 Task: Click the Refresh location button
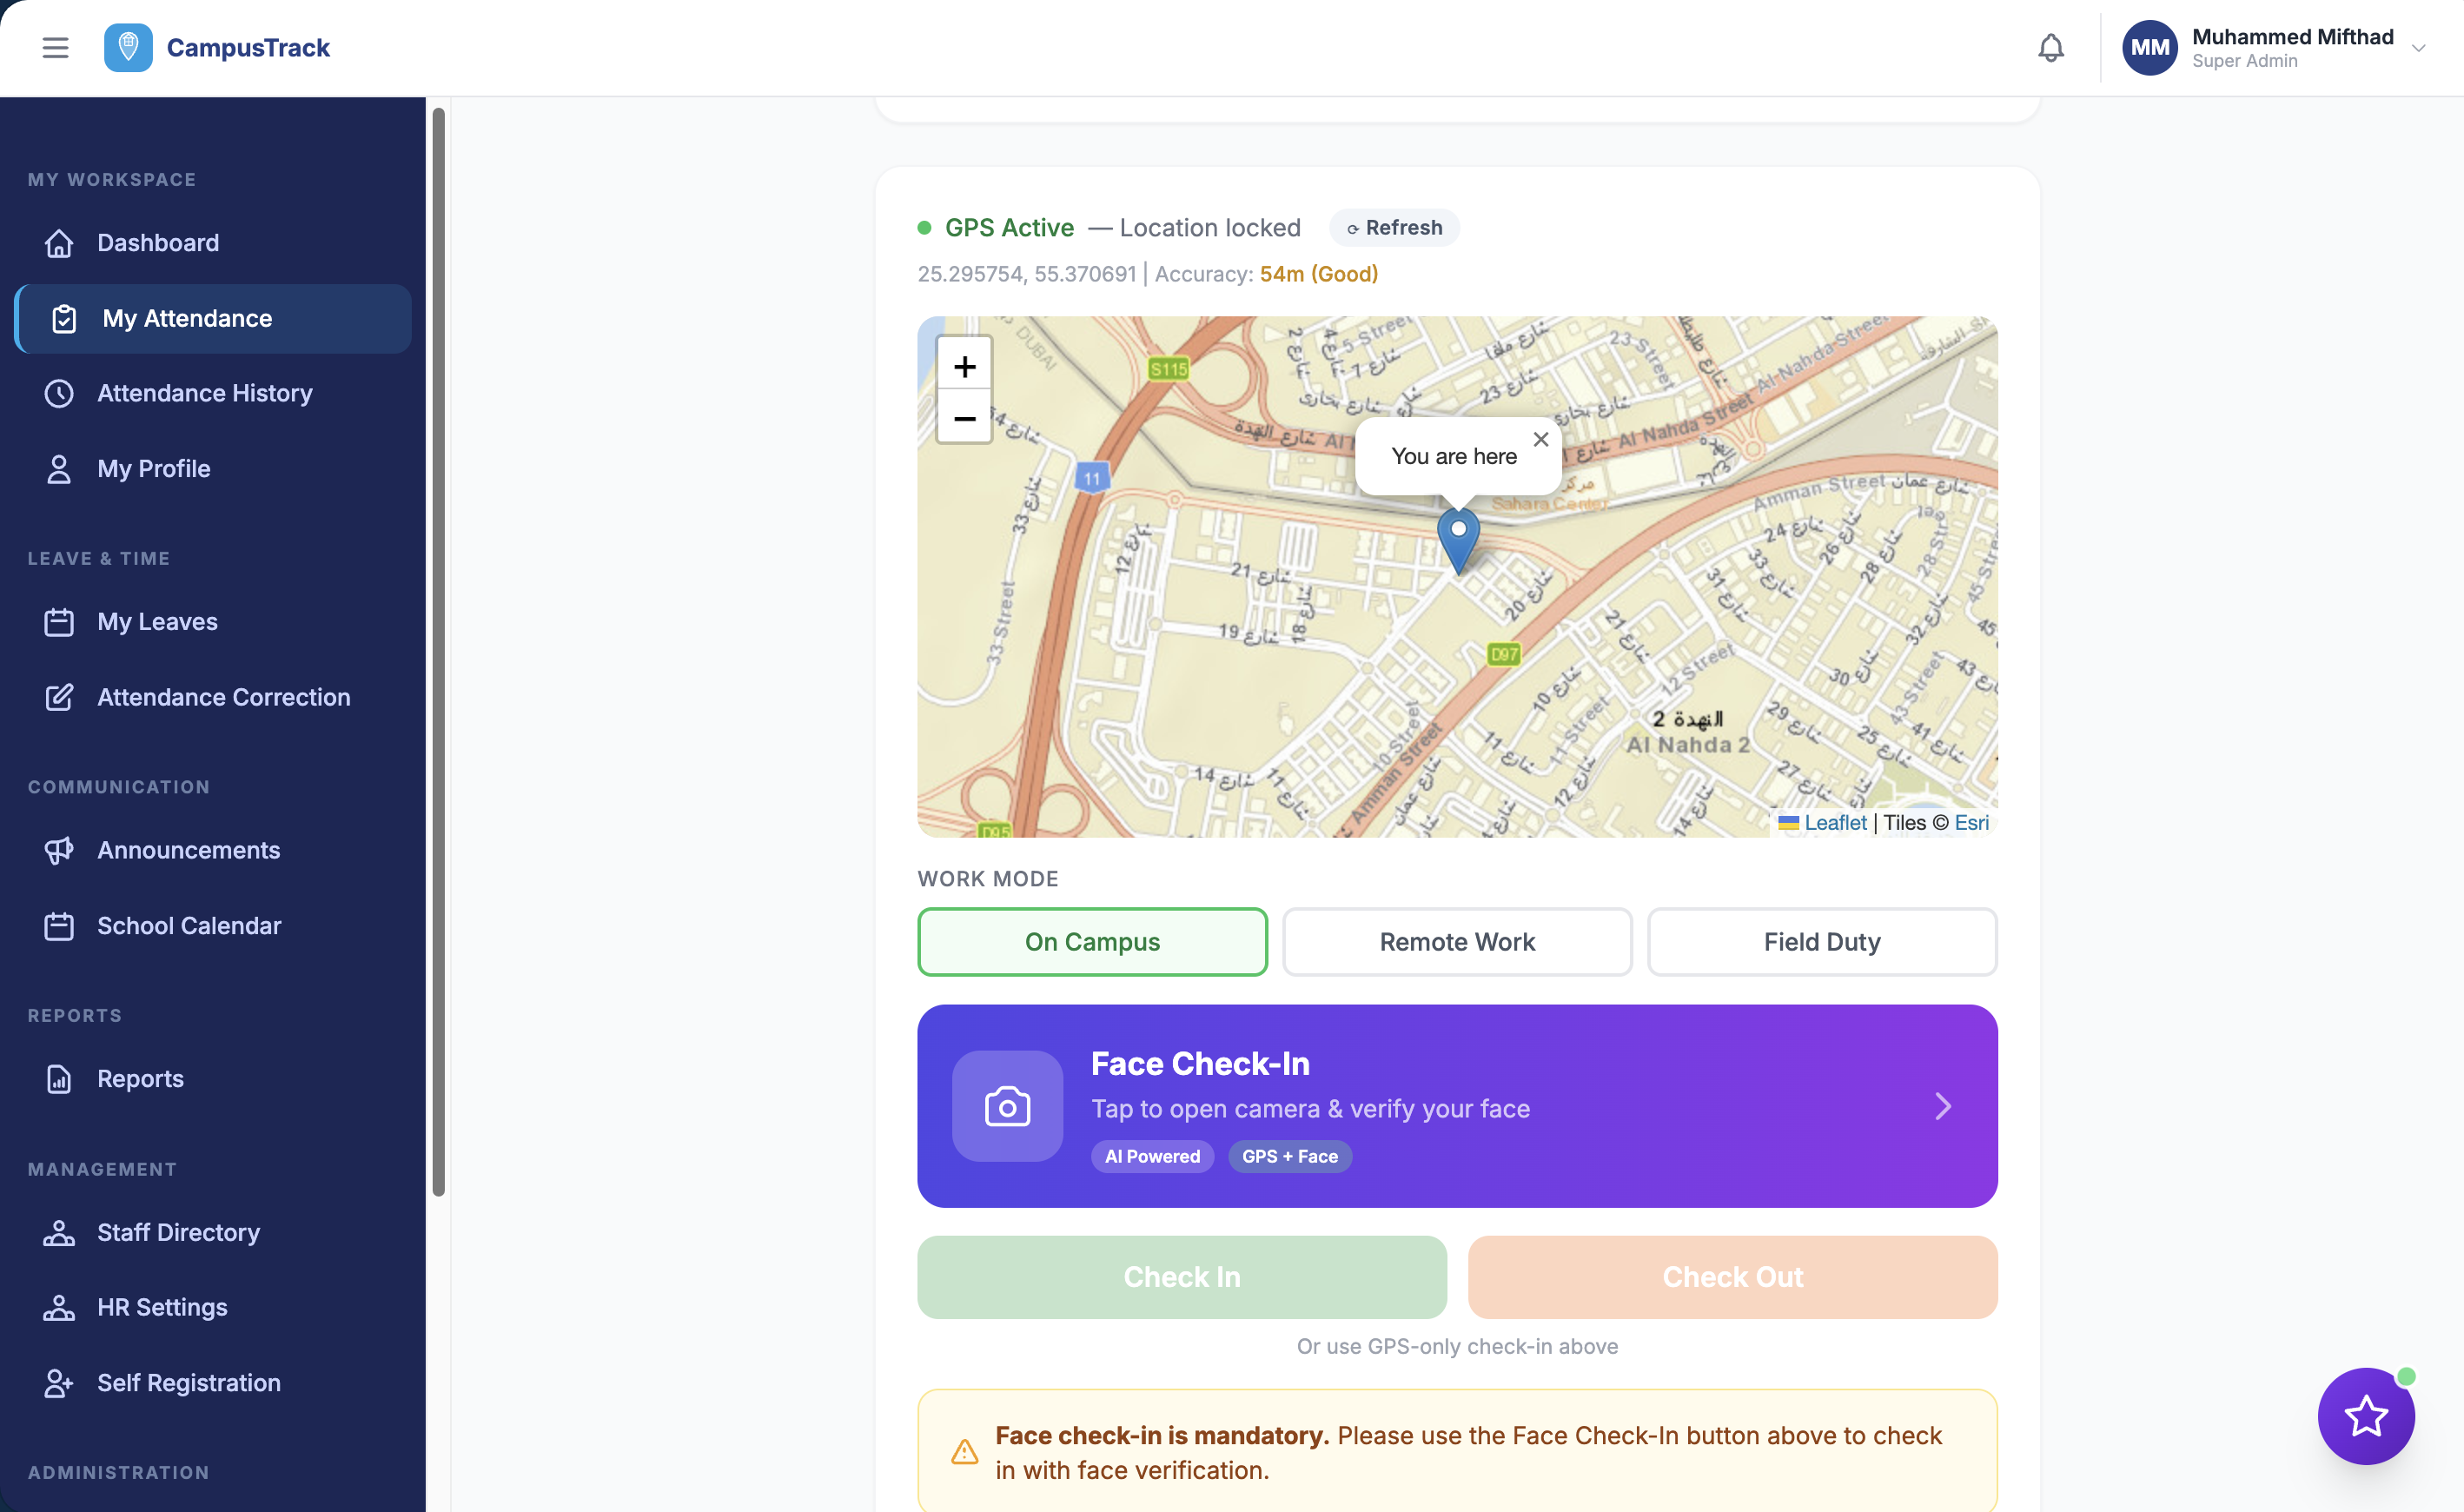tap(1393, 227)
